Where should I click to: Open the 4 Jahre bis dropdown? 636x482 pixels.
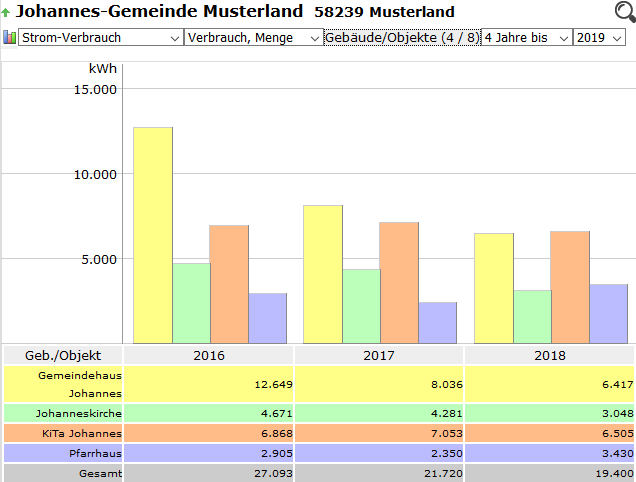pyautogui.click(x=526, y=37)
